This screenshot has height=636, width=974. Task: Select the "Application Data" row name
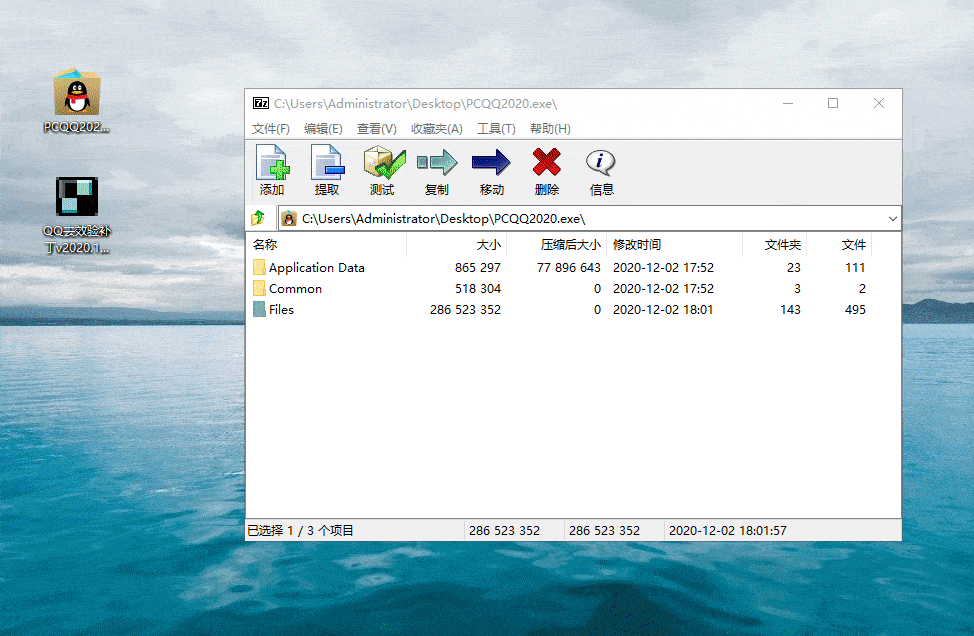(317, 268)
